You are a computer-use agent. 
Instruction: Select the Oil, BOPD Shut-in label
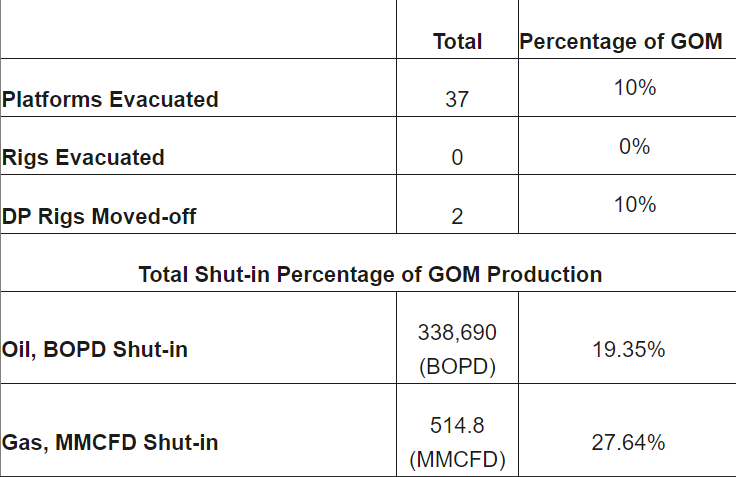click(94, 350)
